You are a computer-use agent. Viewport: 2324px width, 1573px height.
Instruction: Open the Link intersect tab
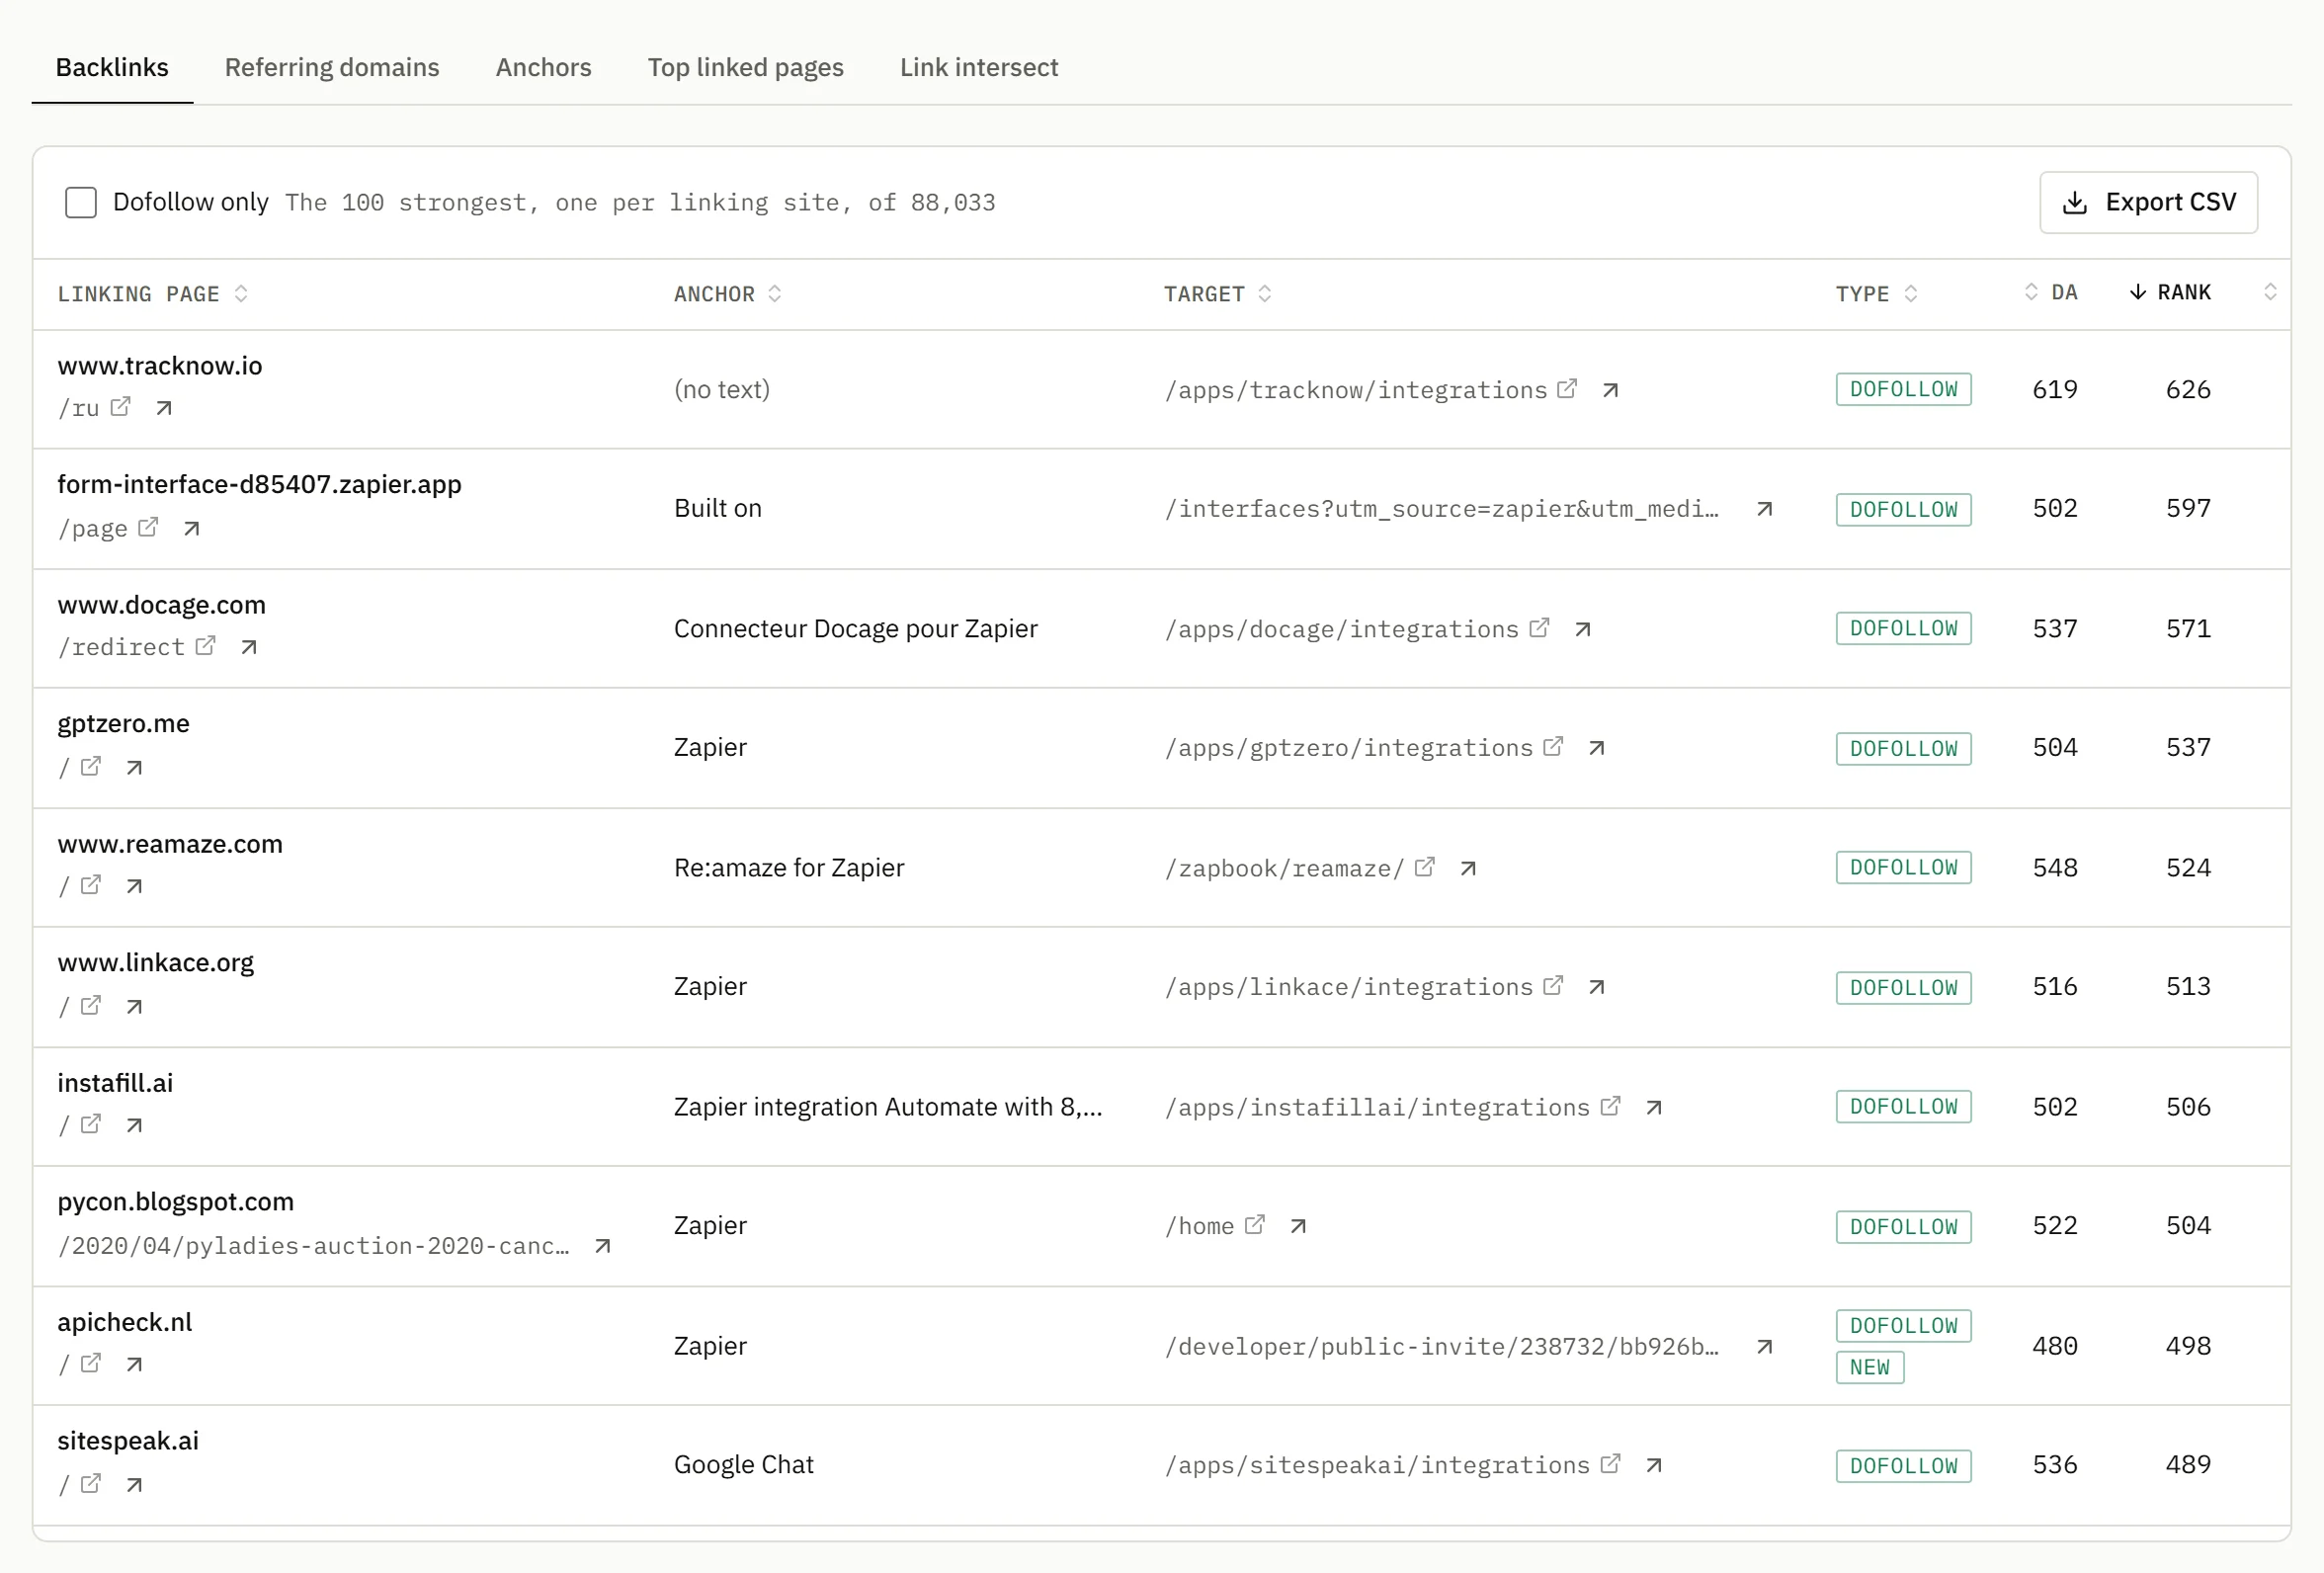[978, 67]
